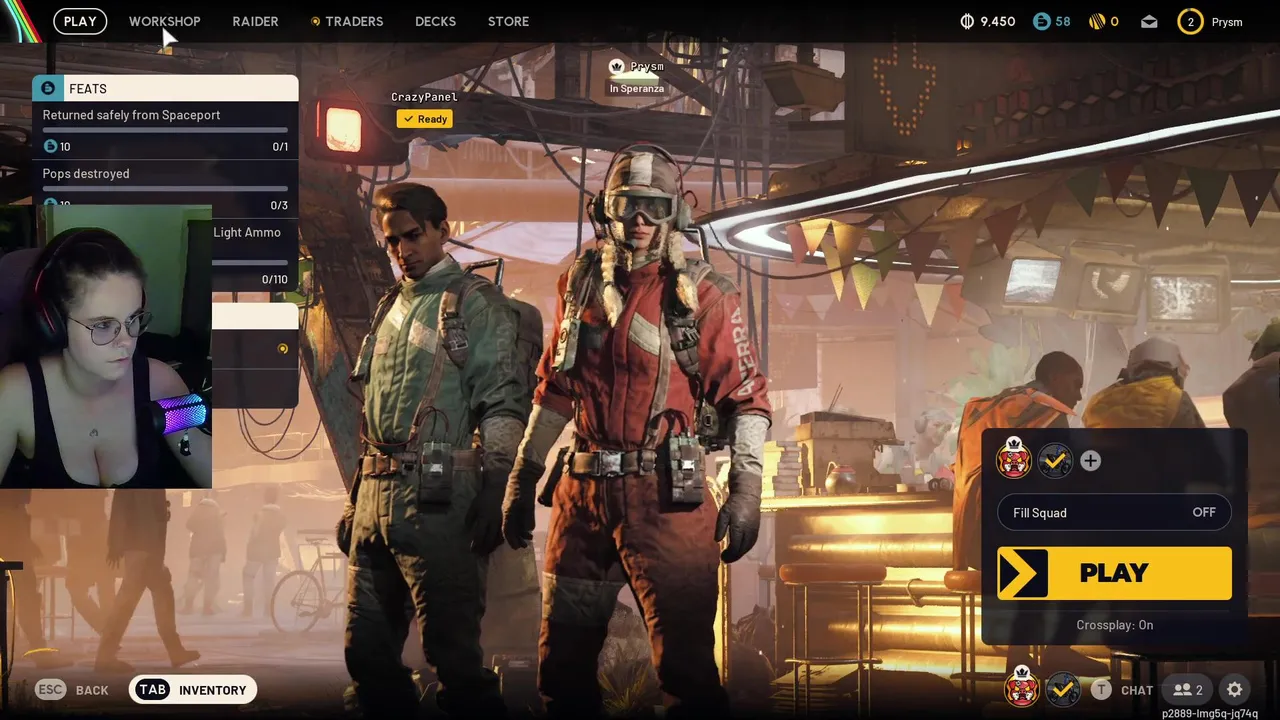Click the blue cred token icon beside 58
Screen dimensions: 1280x720
(x=1042, y=21)
